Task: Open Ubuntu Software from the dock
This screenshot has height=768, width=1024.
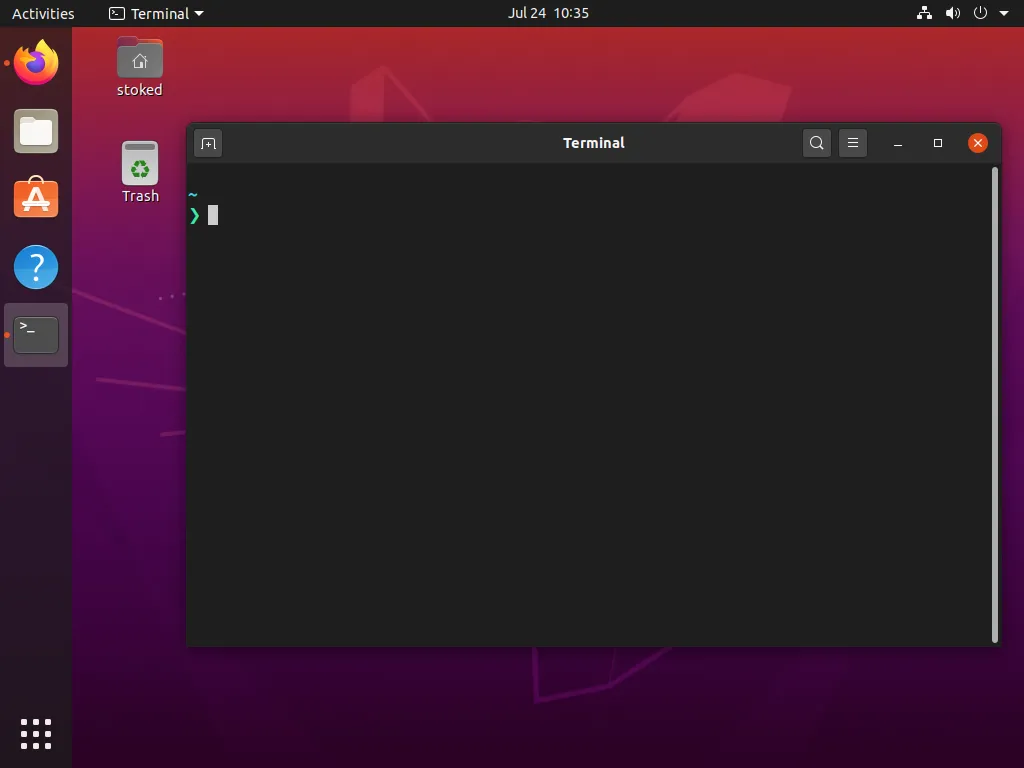Action: (x=36, y=199)
